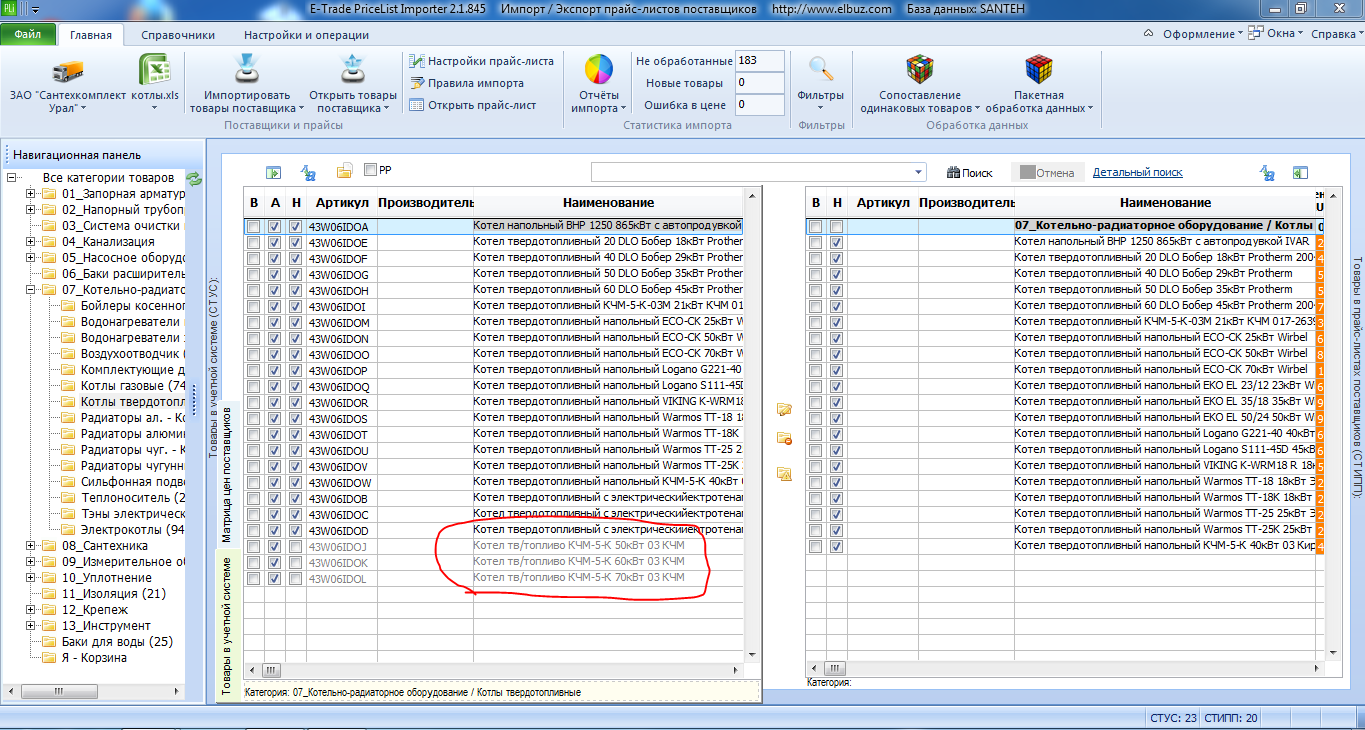Click the Ошибка в цене value field
Viewport: 1365px width, 730px height.
click(x=759, y=105)
